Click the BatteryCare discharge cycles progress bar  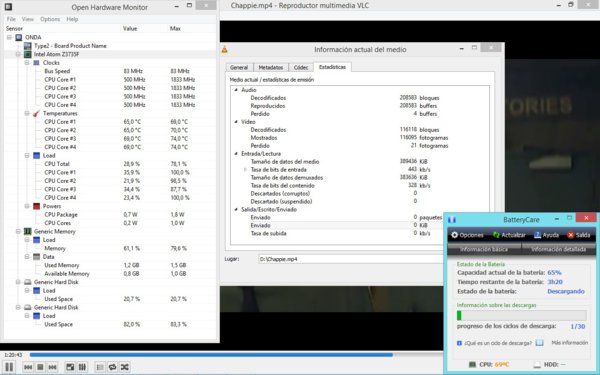[522, 315]
